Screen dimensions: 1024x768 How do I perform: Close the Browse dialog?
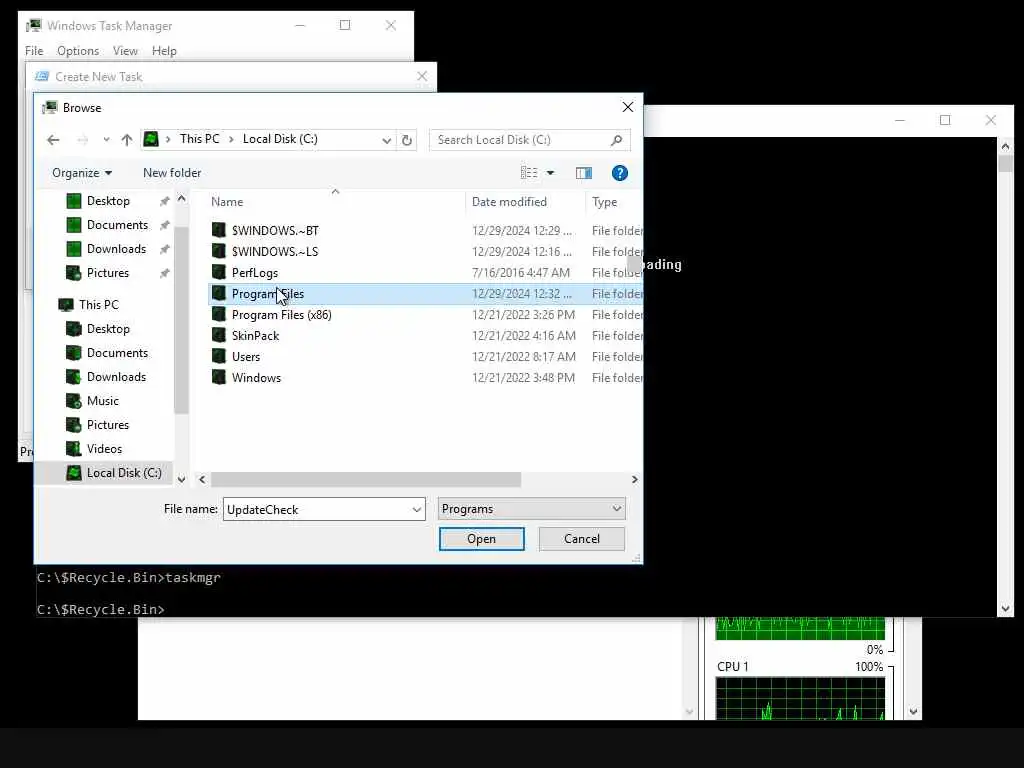[628, 107]
